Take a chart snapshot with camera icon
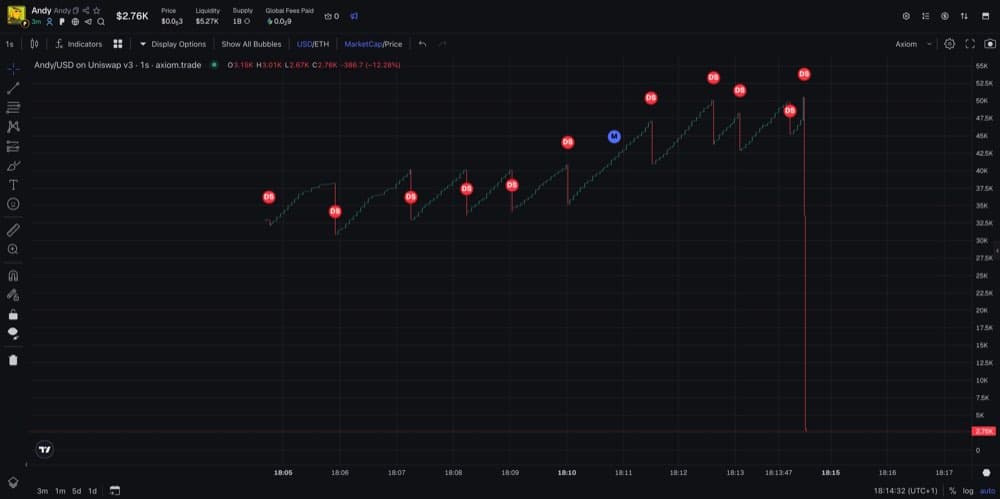This screenshot has height=499, width=1000. 990,44
